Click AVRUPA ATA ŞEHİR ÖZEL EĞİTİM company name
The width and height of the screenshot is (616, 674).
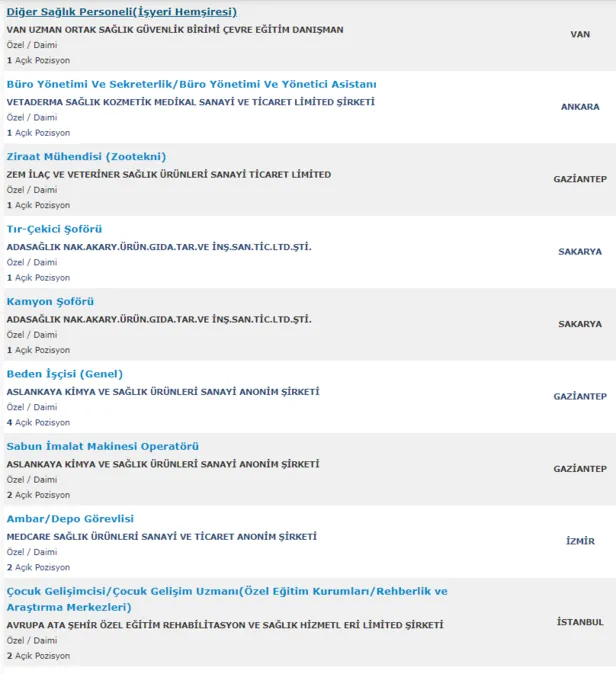224,625
